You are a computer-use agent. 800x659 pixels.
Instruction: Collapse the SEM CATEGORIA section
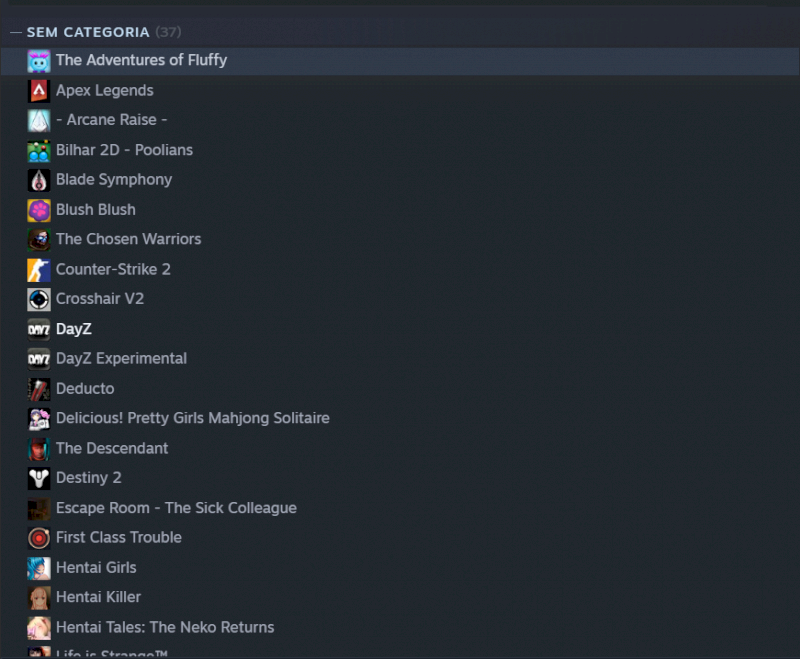[x=16, y=33]
